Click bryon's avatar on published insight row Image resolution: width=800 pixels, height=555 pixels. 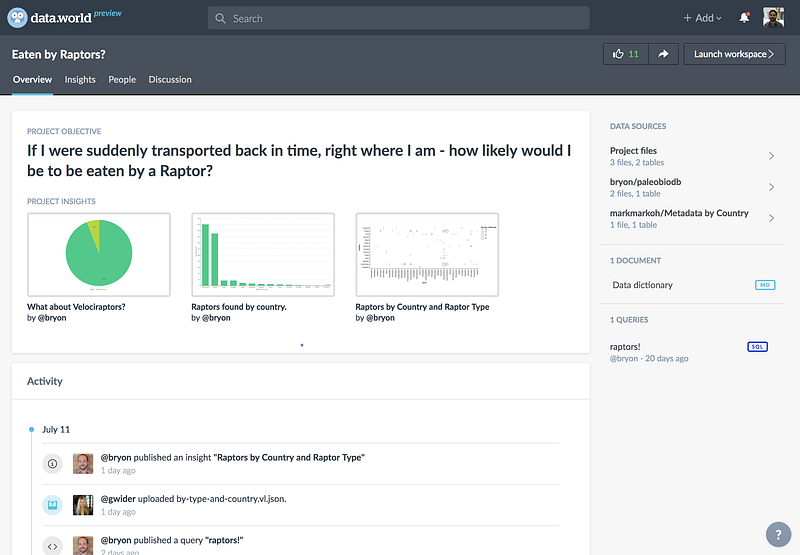83,464
